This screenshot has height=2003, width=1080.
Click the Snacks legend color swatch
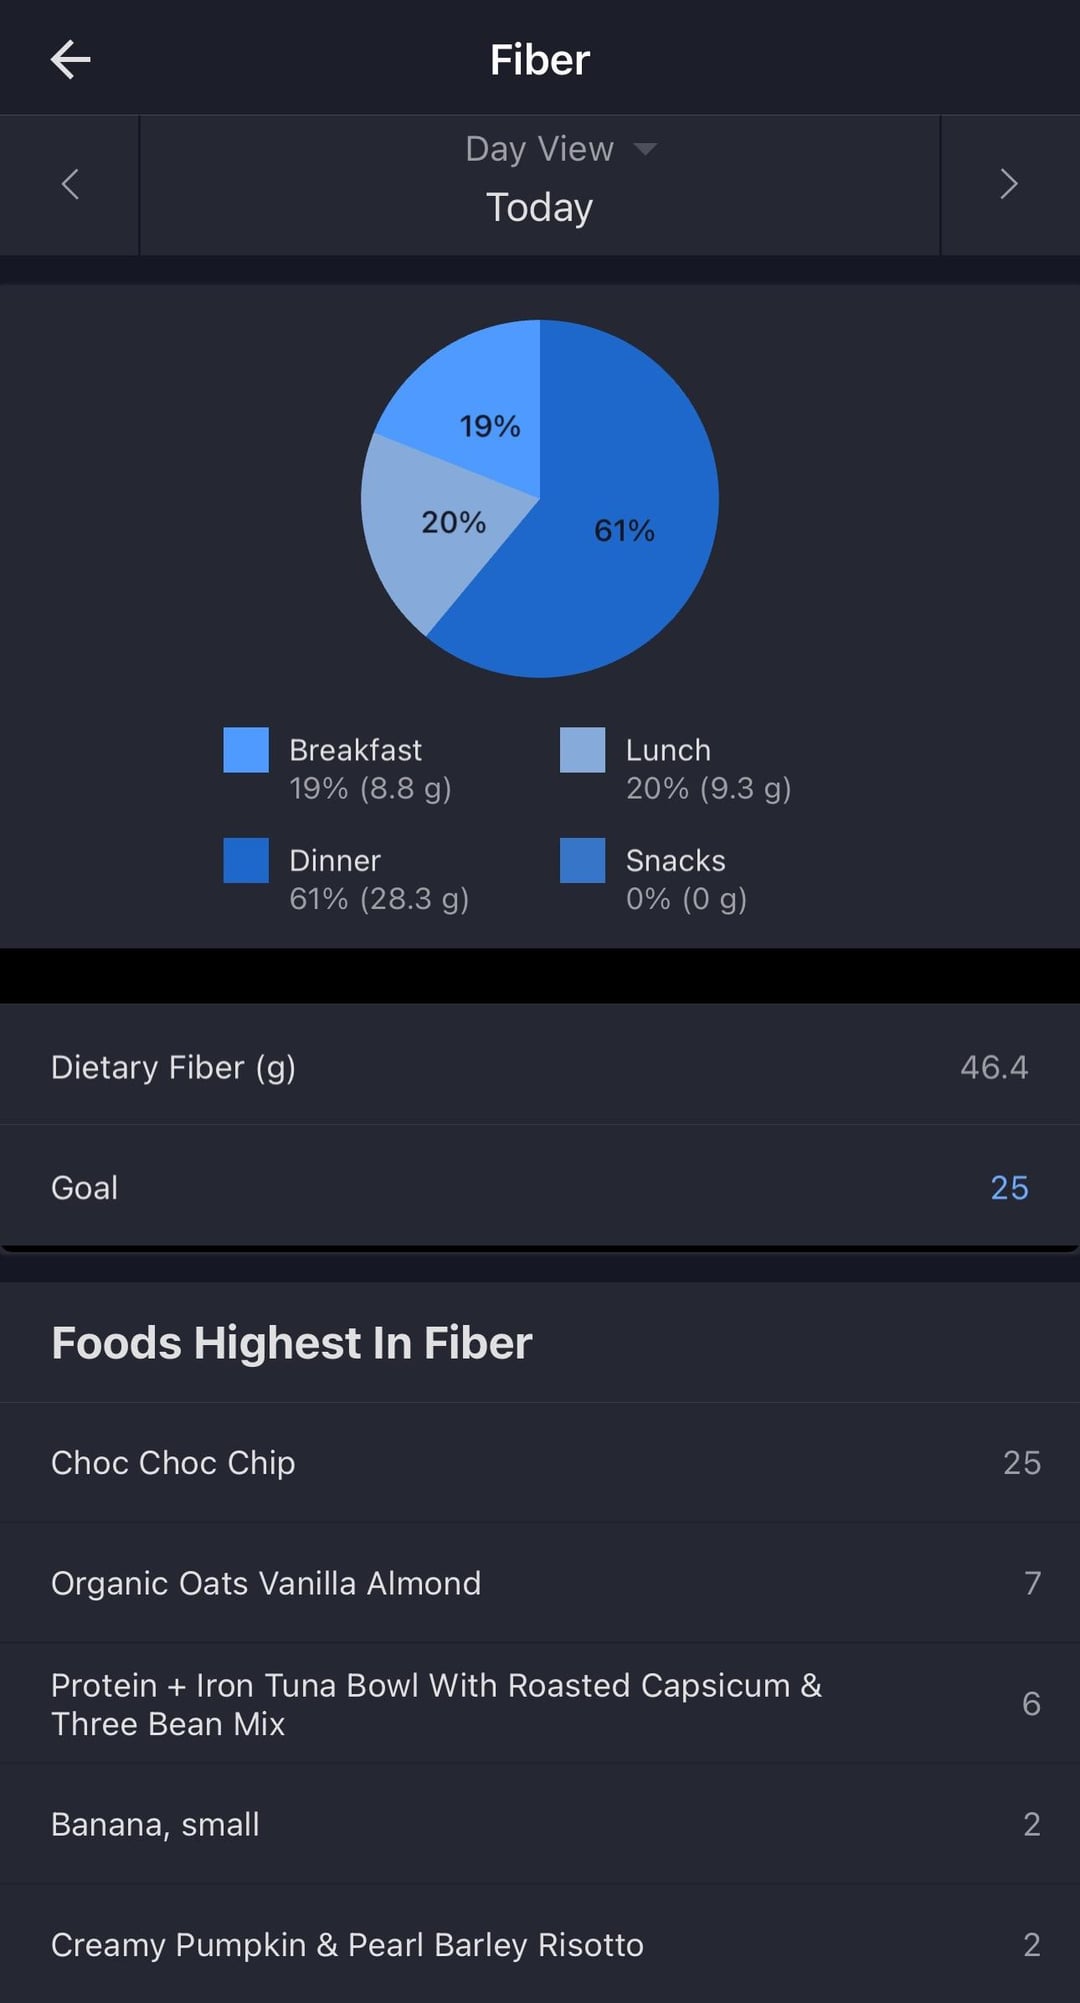click(582, 860)
